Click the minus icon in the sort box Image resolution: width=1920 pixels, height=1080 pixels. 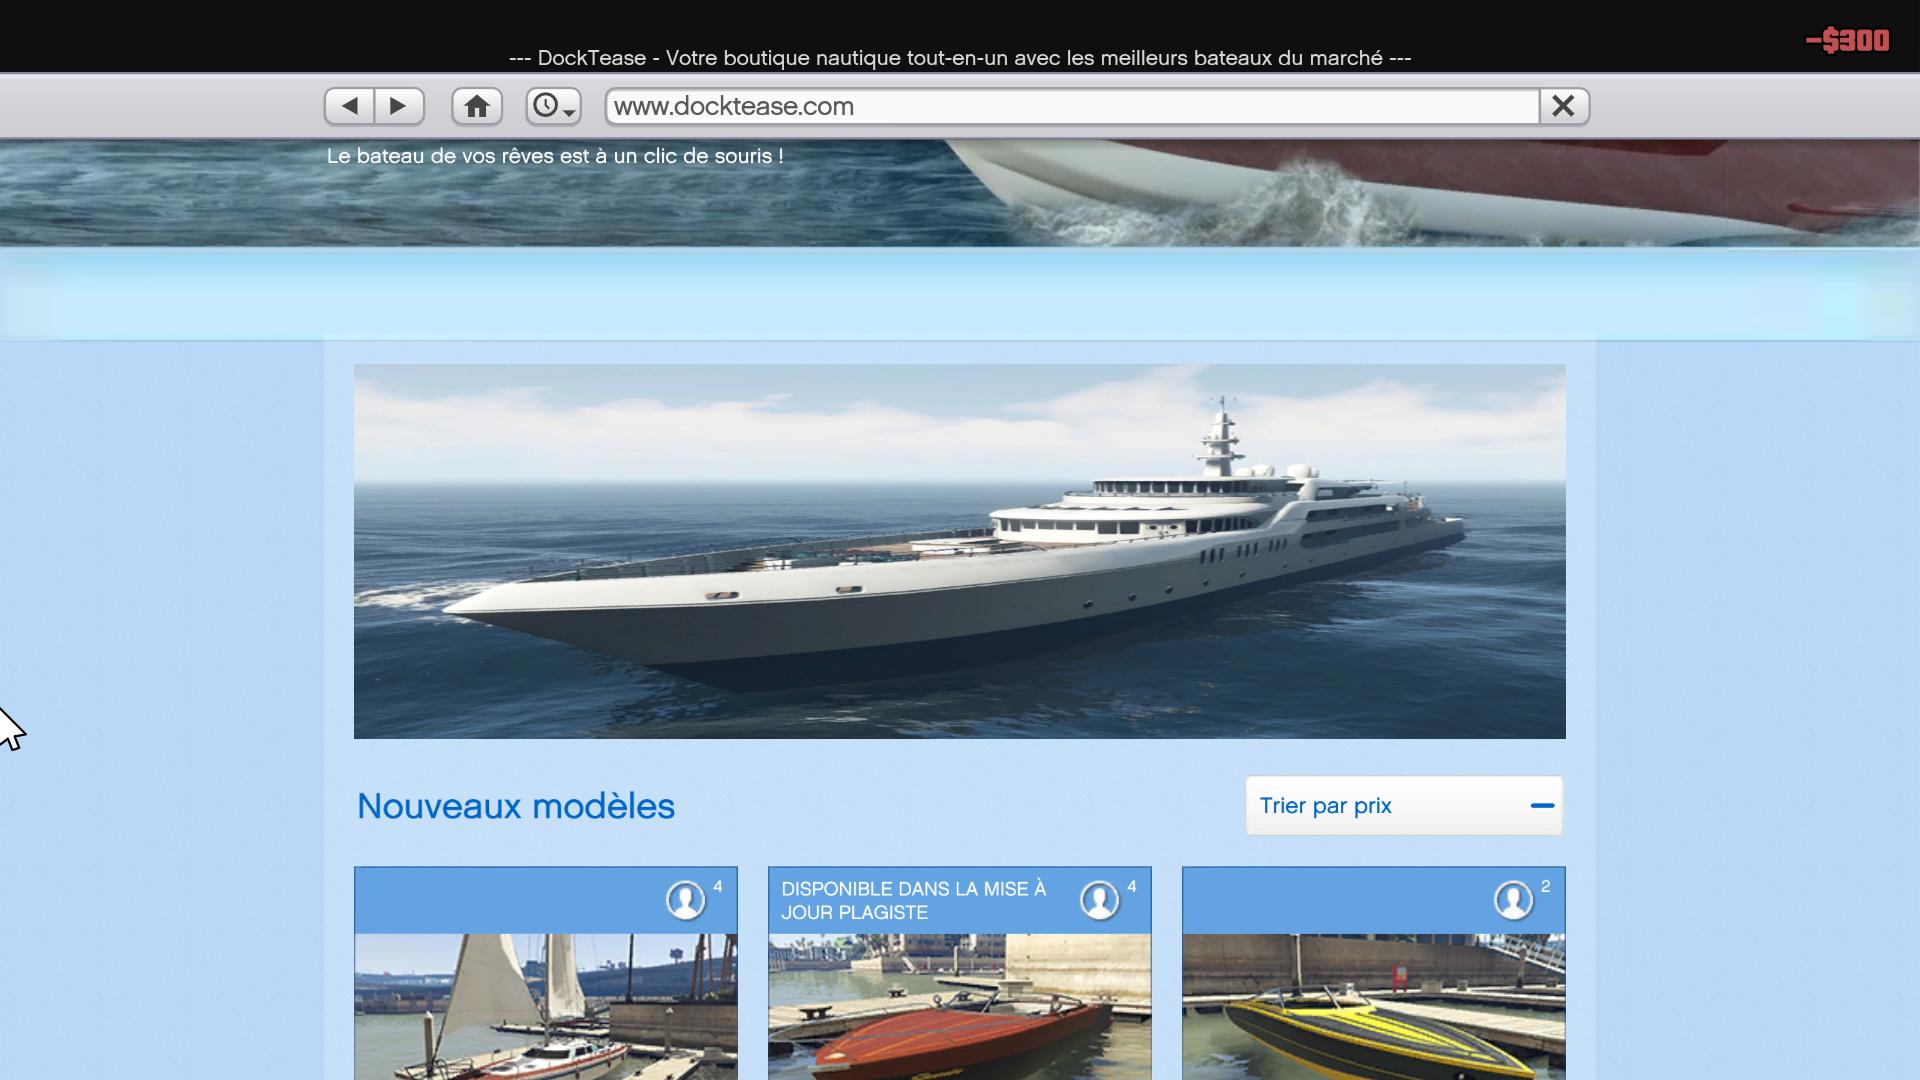point(1542,806)
